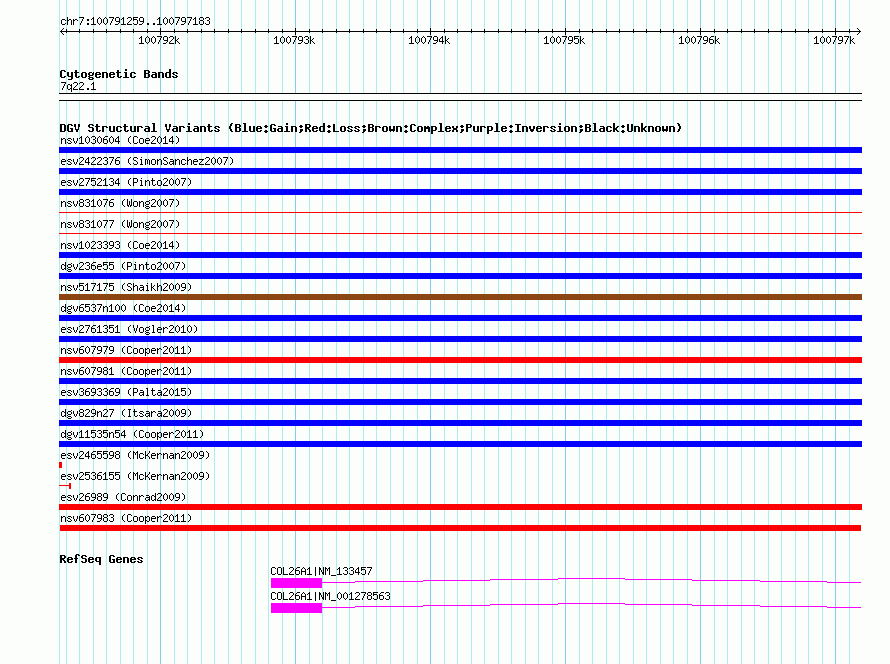Viewport: 890px width, 664px height.
Task: Click the COL26A1|NM_133457 gene label
Action: click(x=321, y=571)
